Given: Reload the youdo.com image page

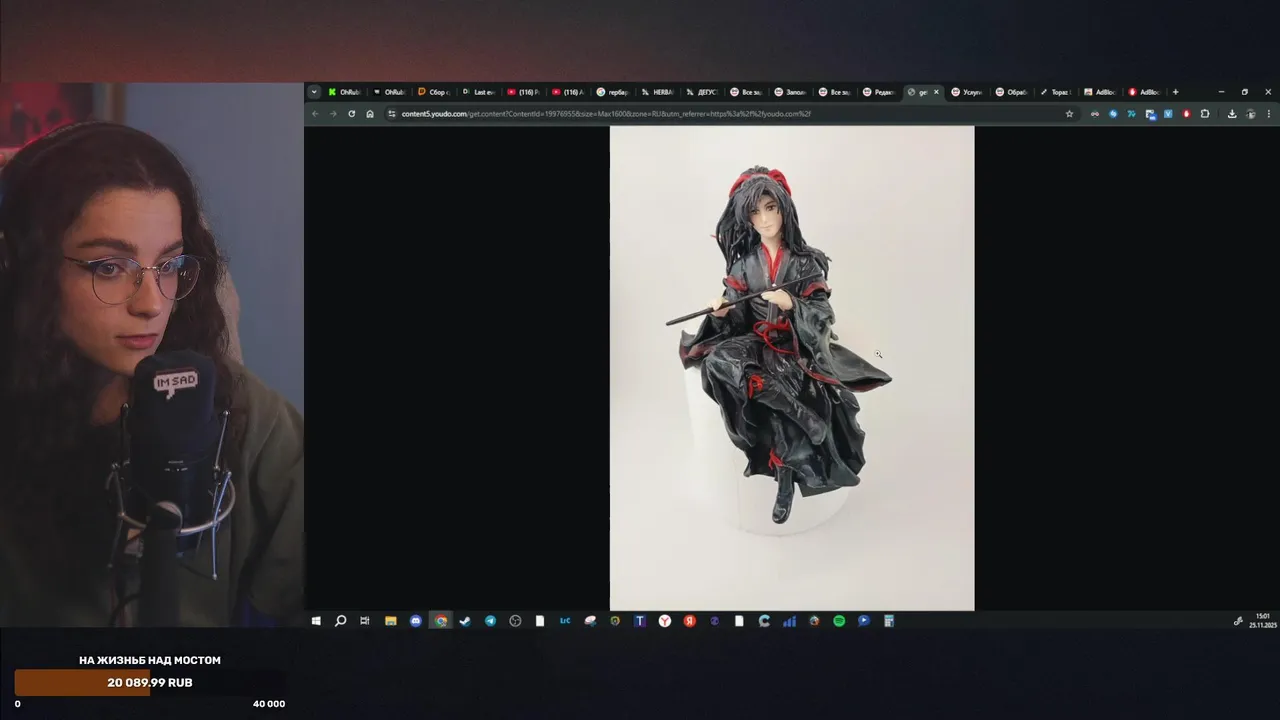Looking at the screenshot, I should pyautogui.click(x=351, y=114).
